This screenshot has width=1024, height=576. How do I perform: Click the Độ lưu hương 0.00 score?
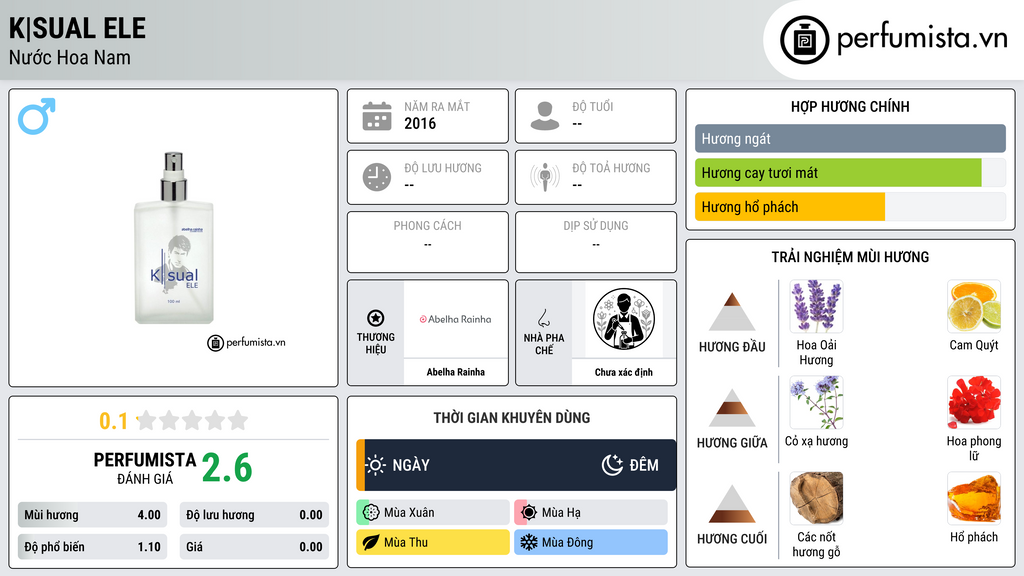point(254,515)
